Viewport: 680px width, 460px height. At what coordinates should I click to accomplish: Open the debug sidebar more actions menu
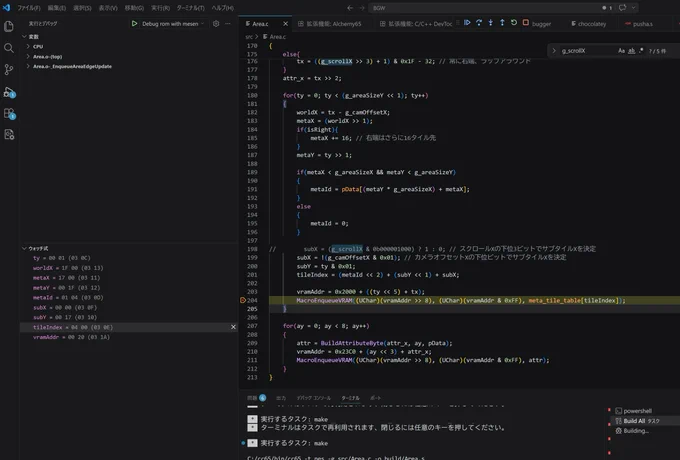(x=228, y=24)
